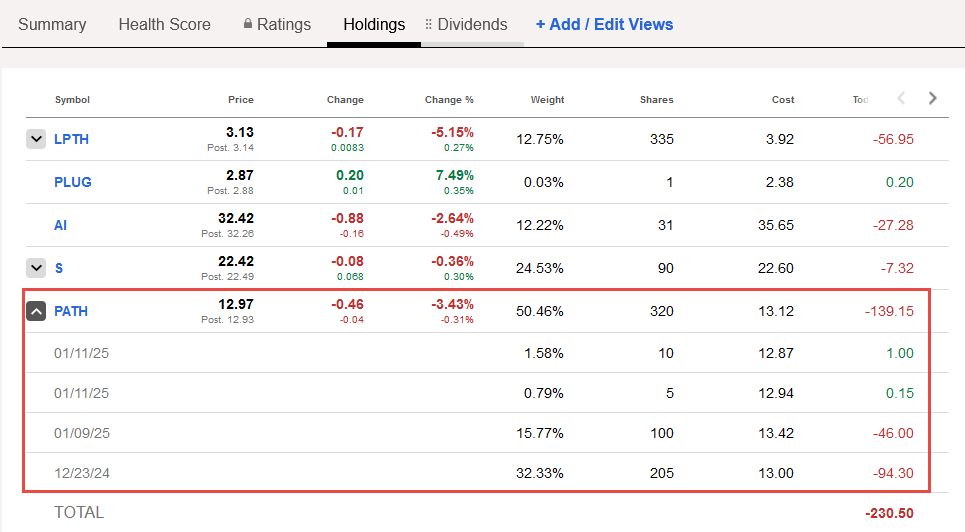Click the 32.42 price of AI
Image resolution: width=965 pixels, height=532 pixels.
click(x=236, y=219)
